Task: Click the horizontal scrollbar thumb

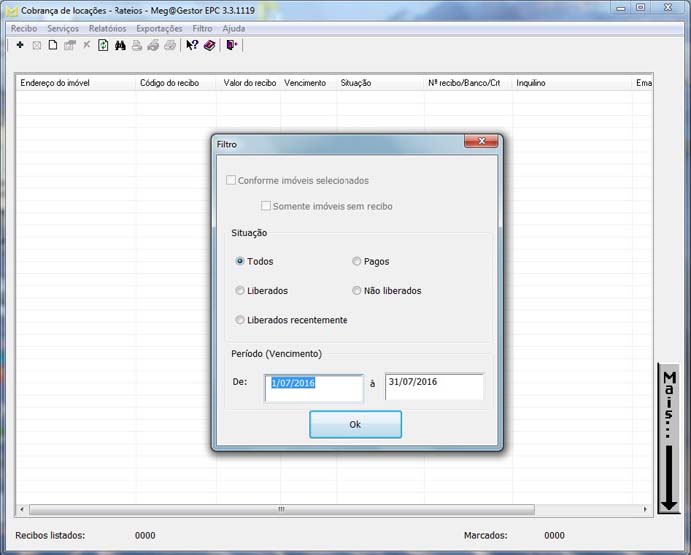Action: click(x=279, y=509)
